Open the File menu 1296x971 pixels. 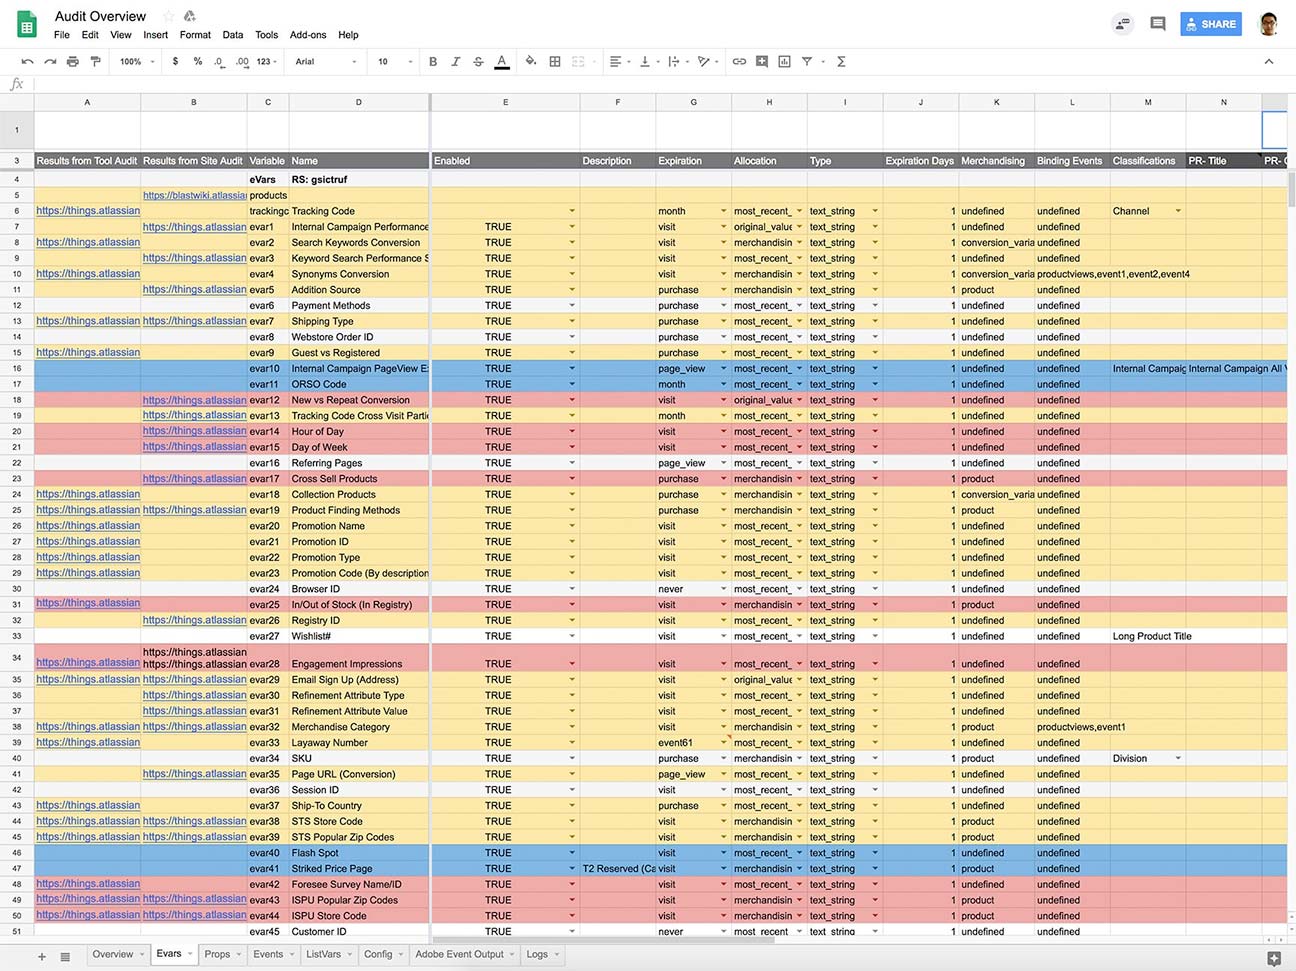click(62, 35)
